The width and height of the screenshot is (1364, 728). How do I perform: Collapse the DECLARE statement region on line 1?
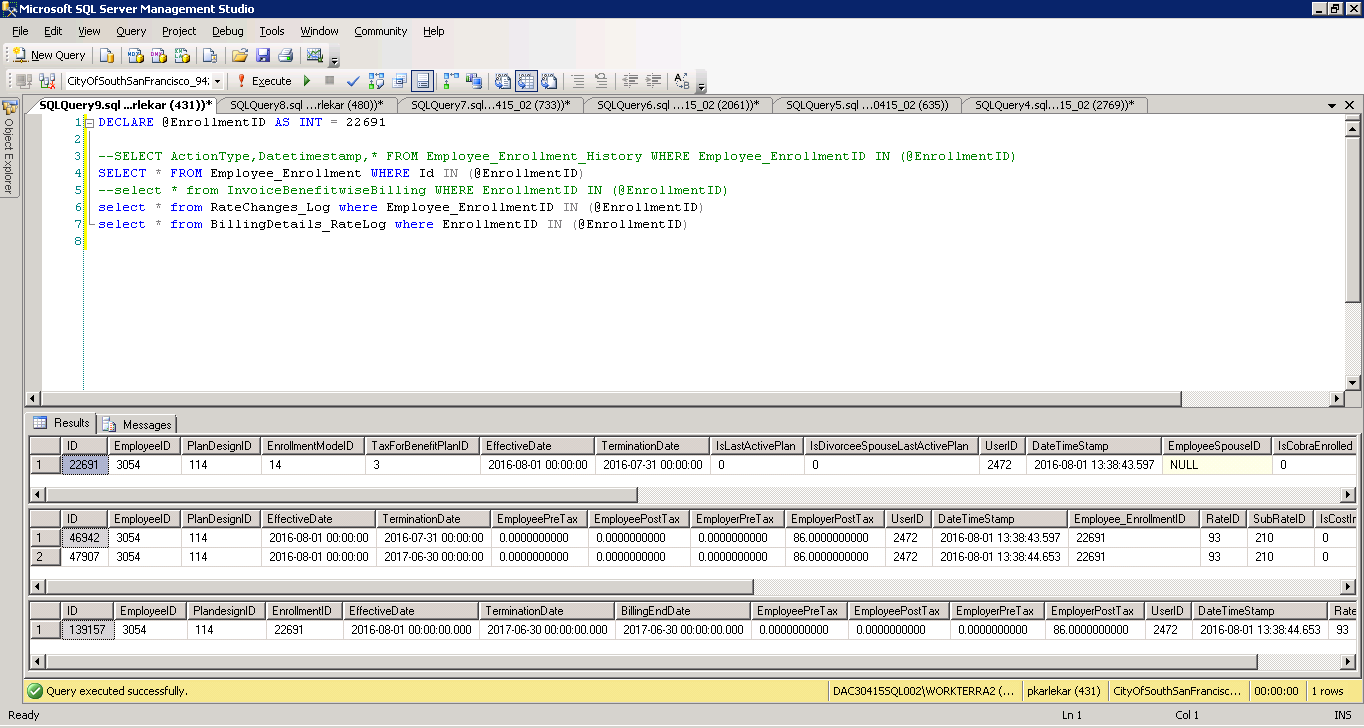(87, 122)
